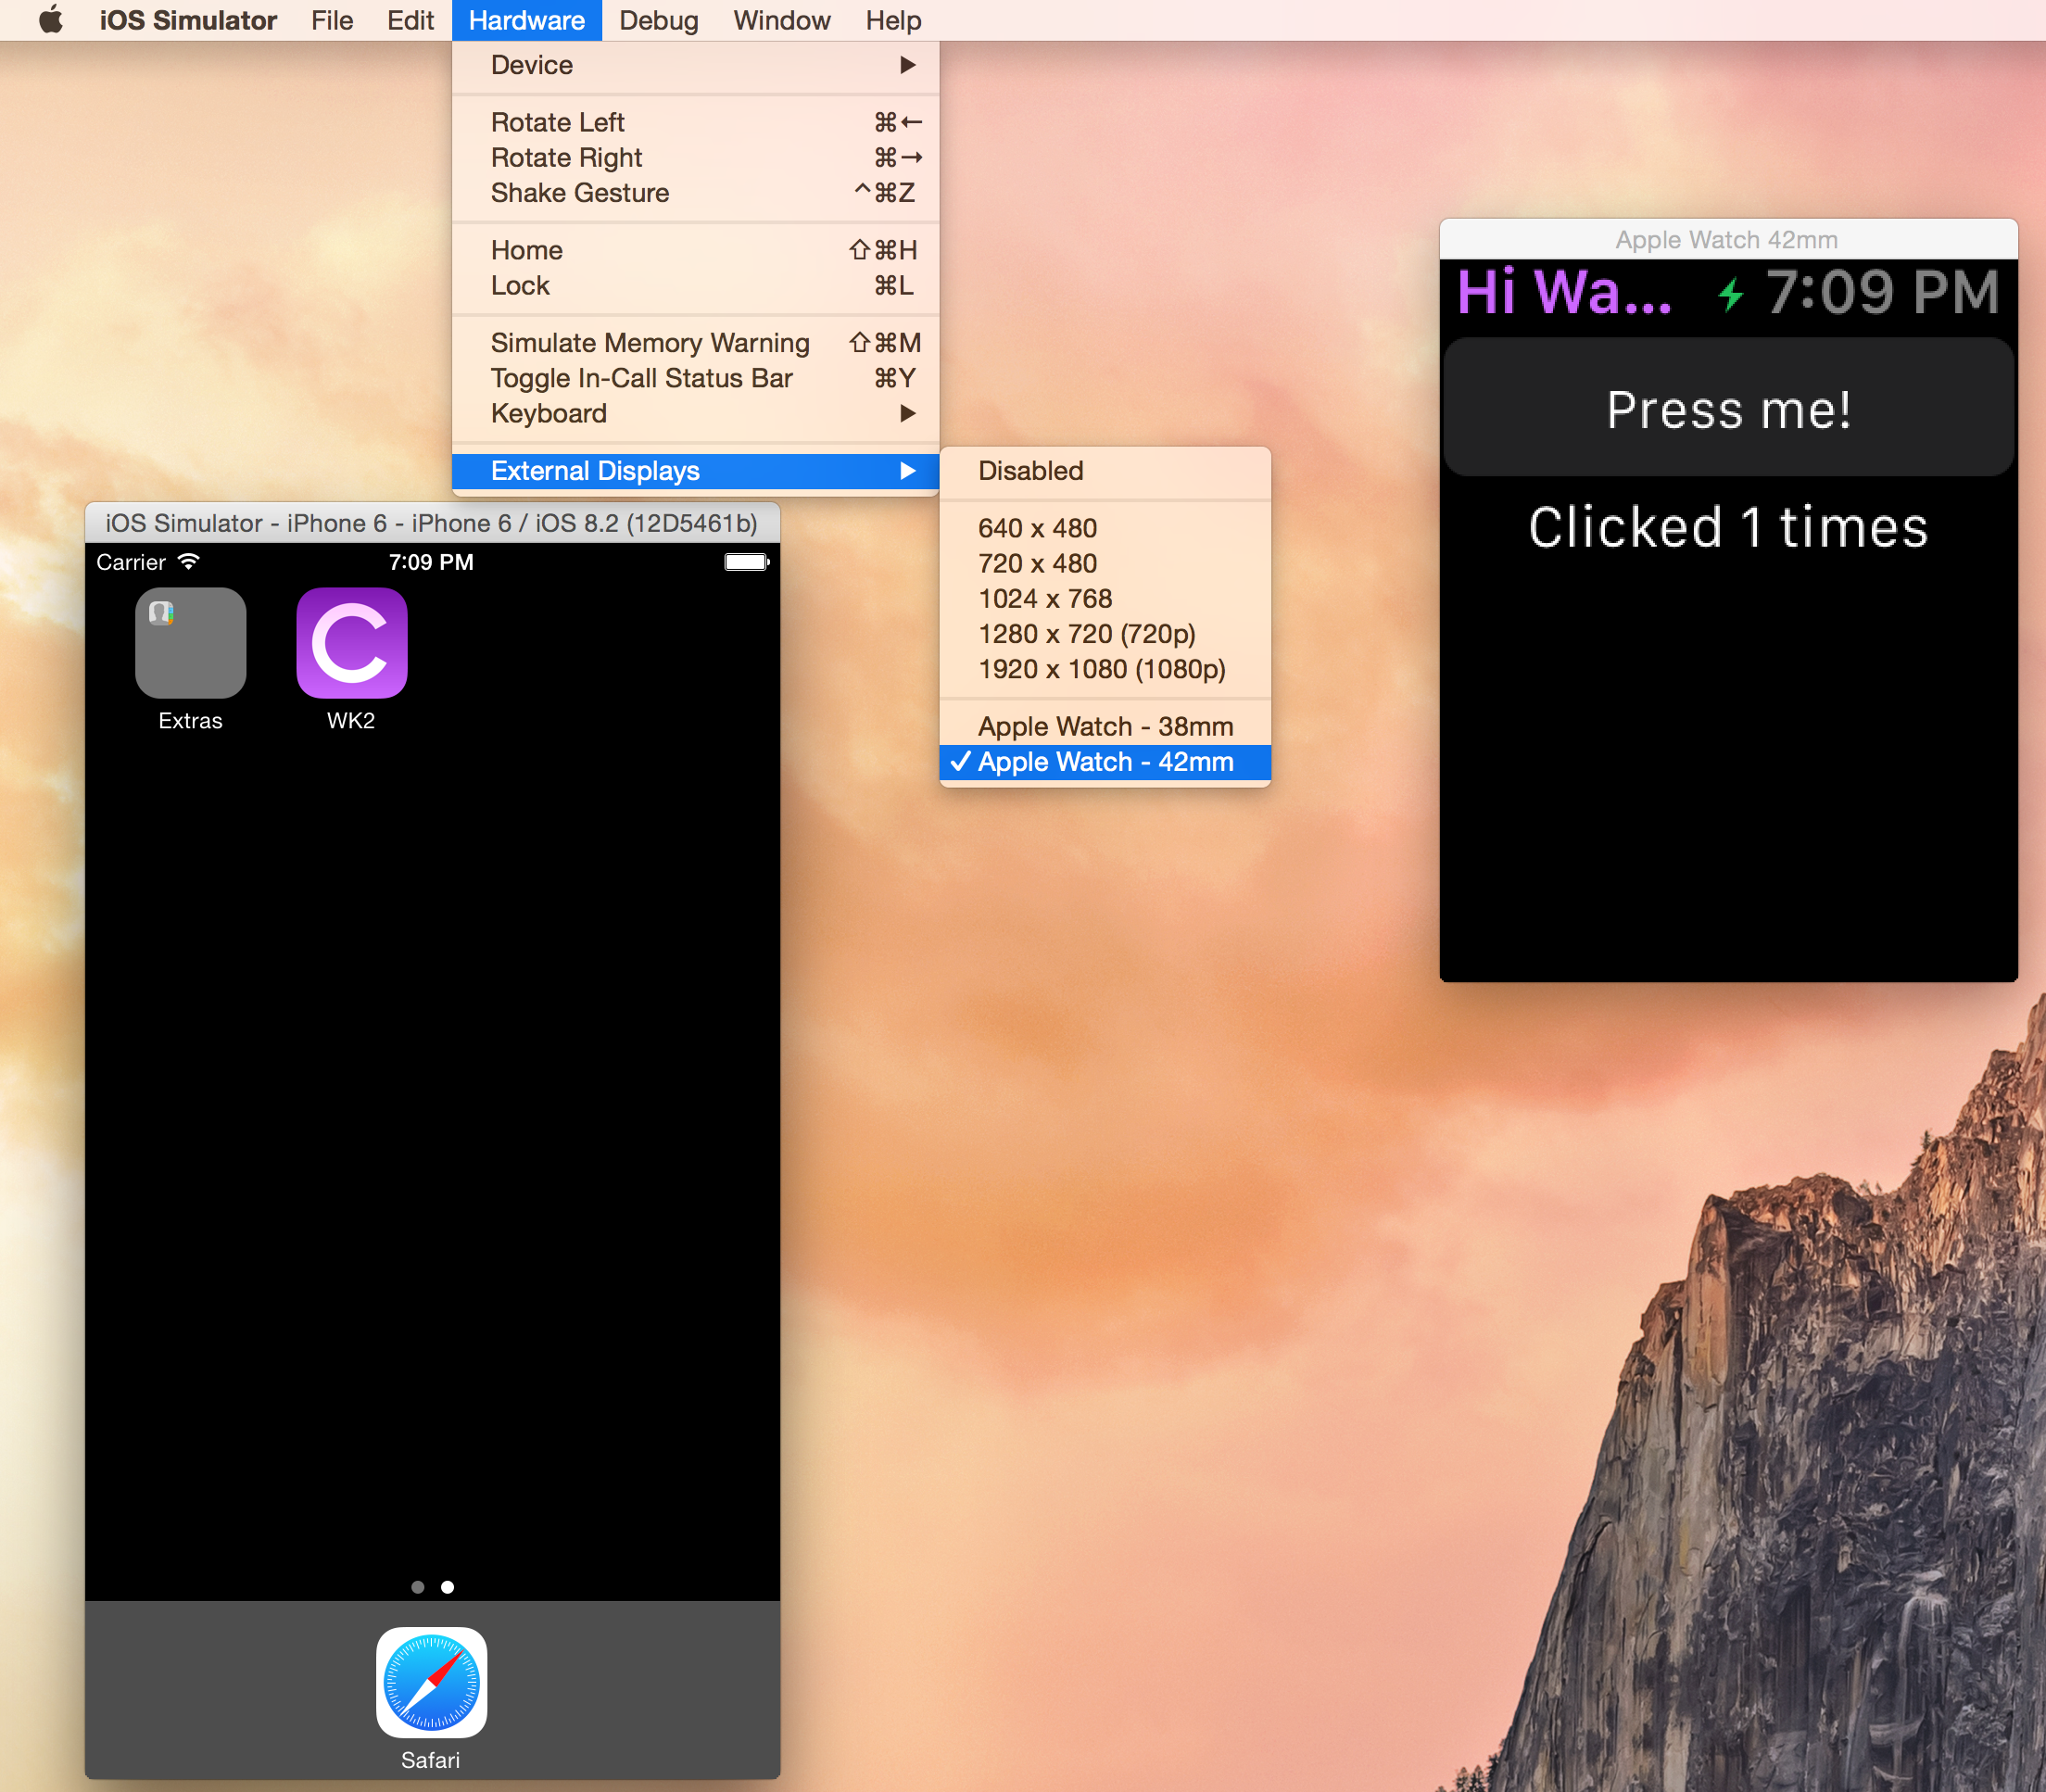Viewport: 2046px width, 1792px height.
Task: Open the Debug menu
Action: click(x=658, y=20)
